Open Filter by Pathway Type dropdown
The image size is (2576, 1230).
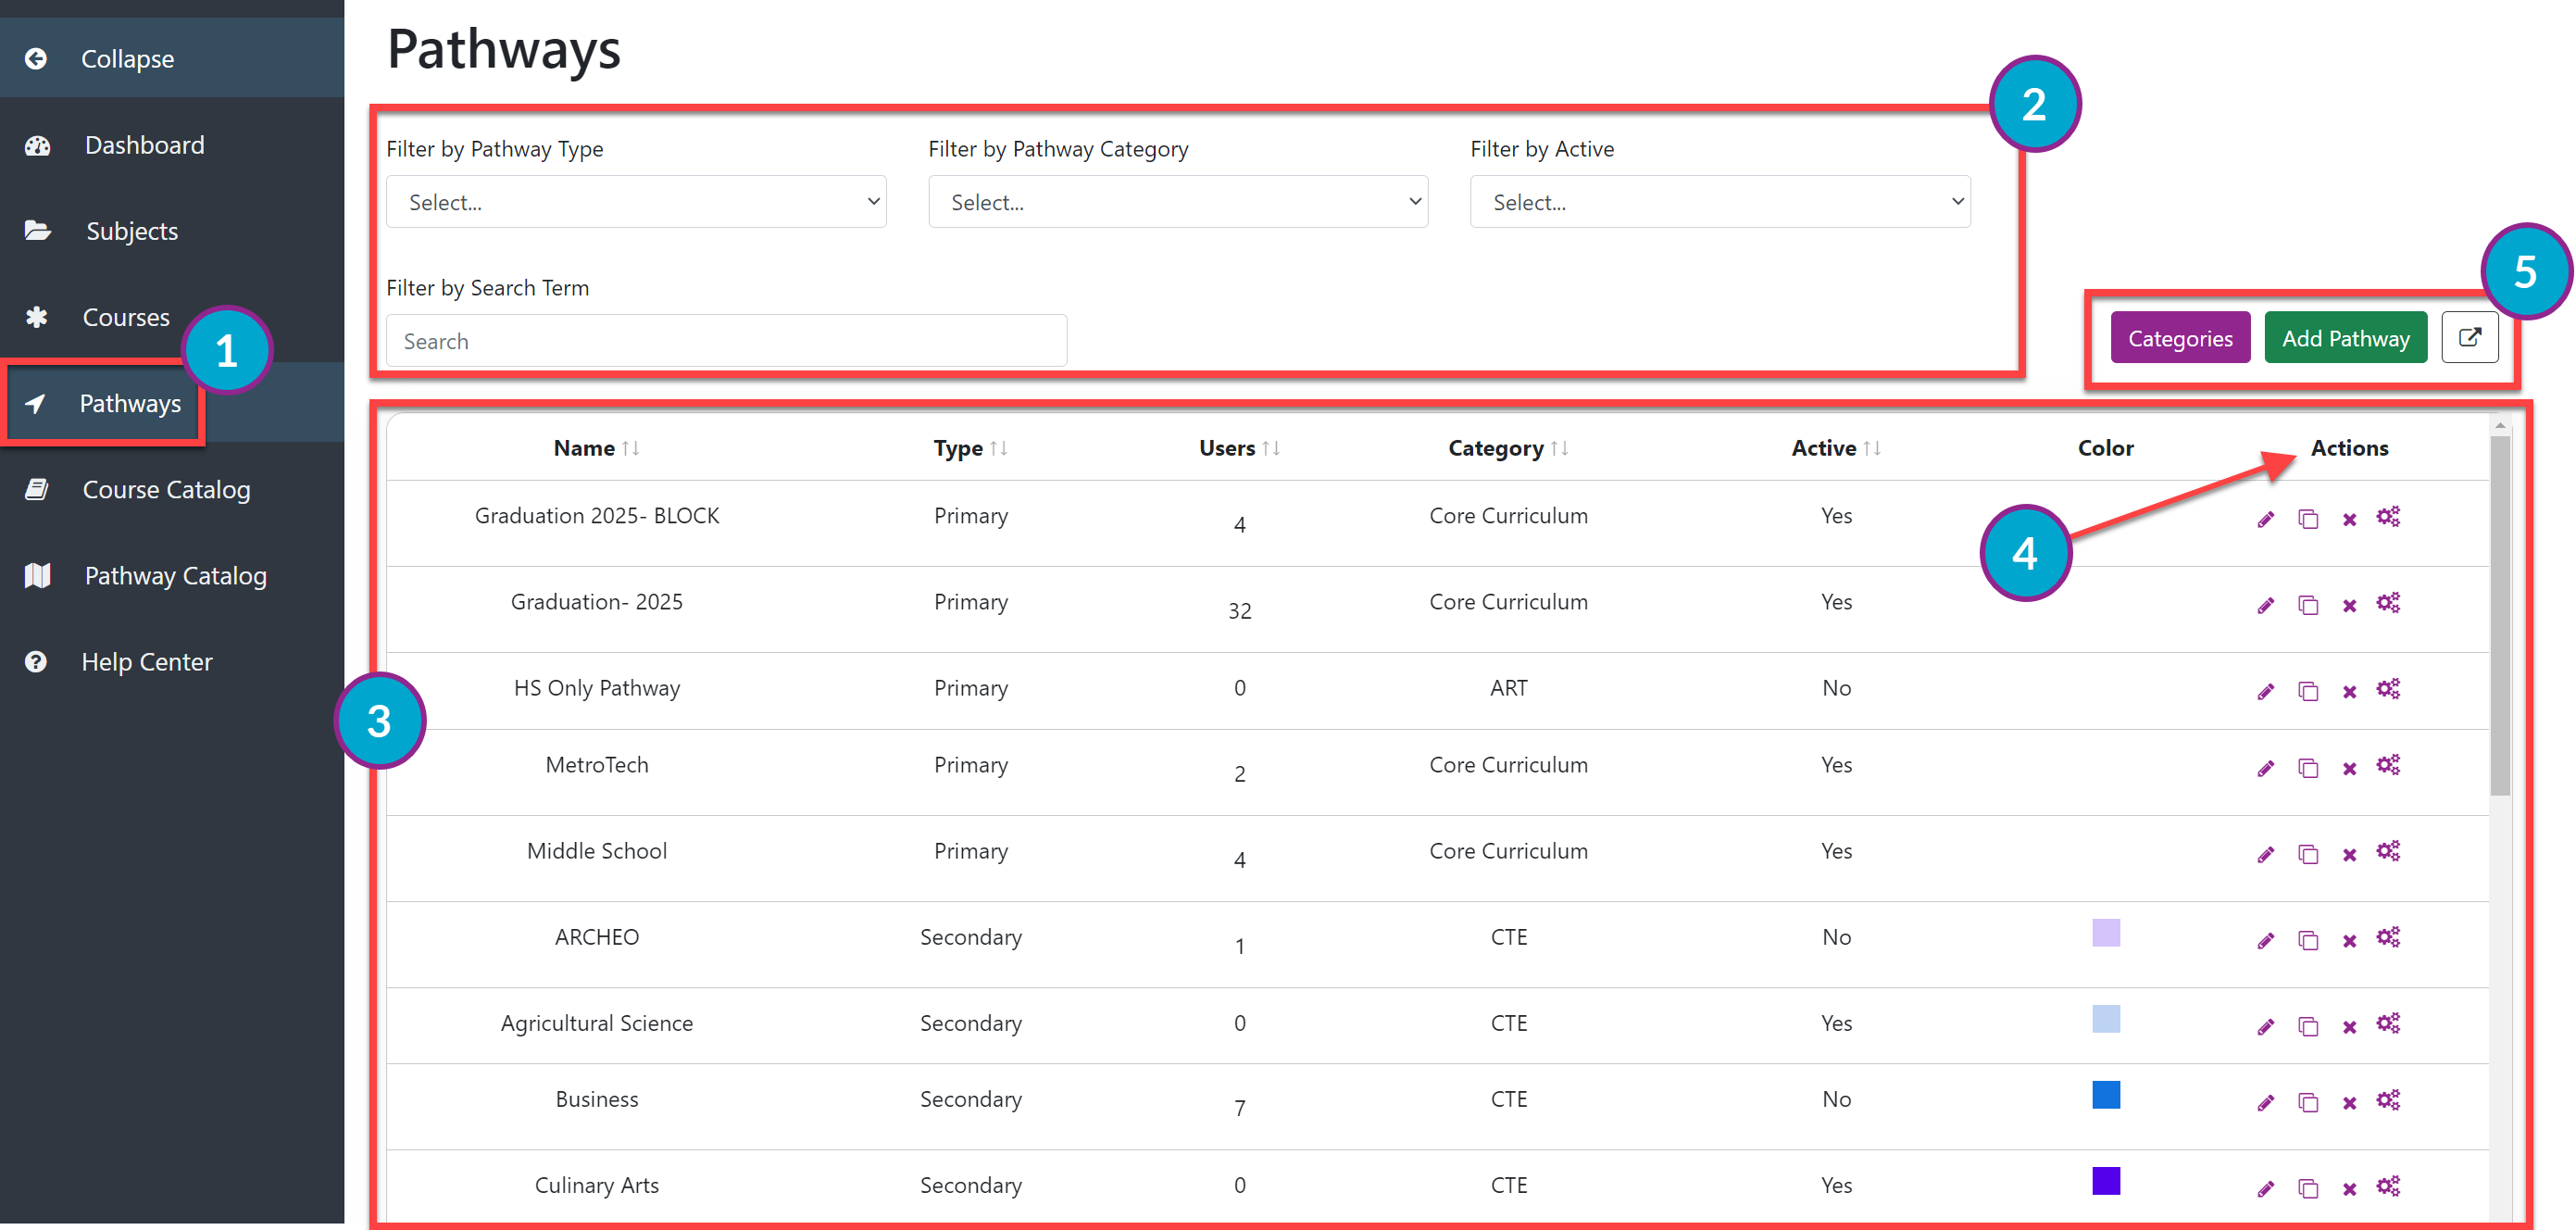click(x=636, y=202)
